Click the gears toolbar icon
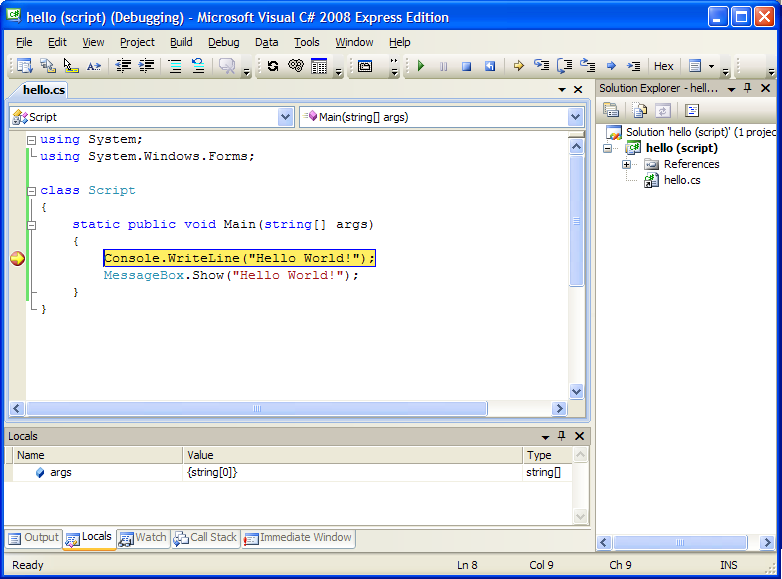The width and height of the screenshot is (782, 579). 296,66
